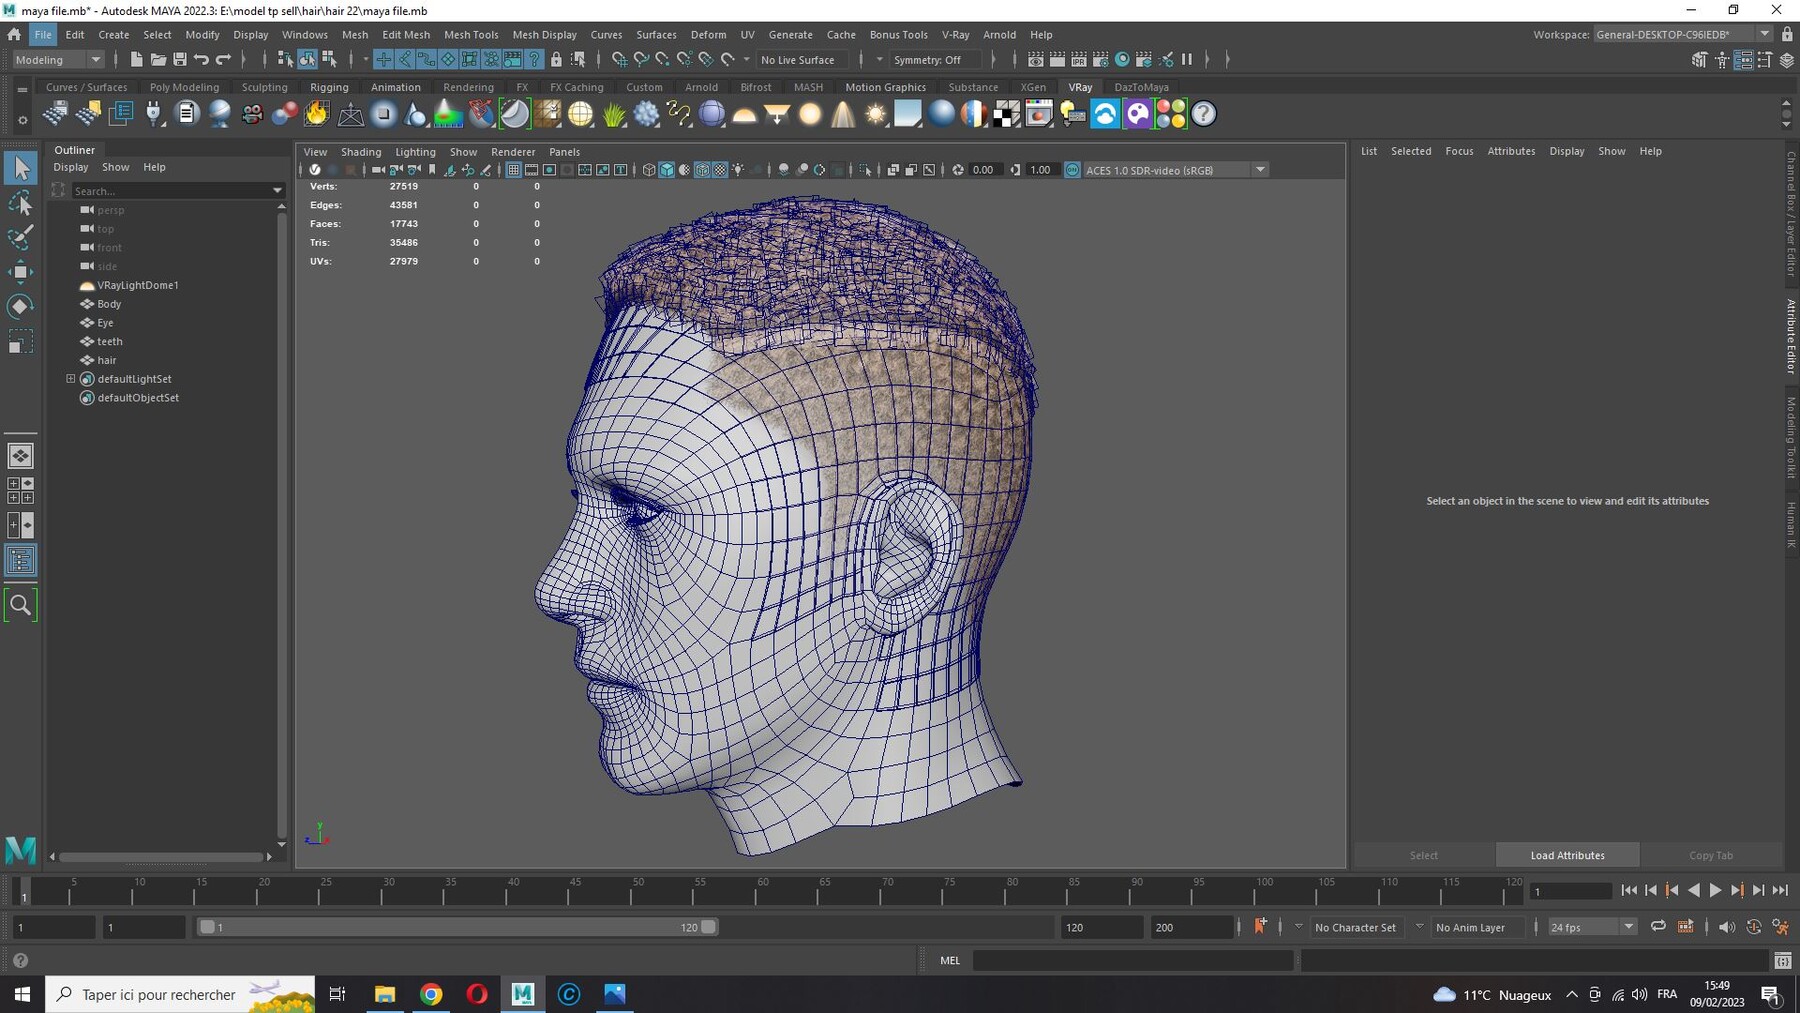Open the search magnifier icon in sidebar

point(20,605)
